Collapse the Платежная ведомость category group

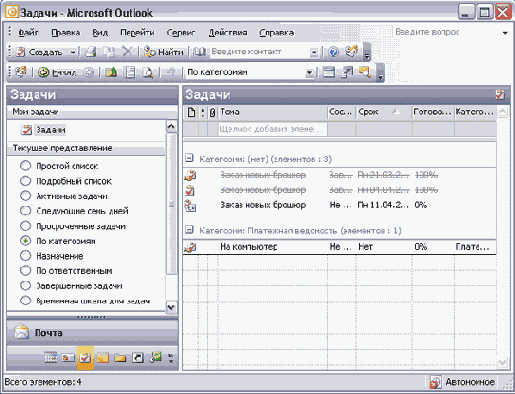[x=189, y=230]
